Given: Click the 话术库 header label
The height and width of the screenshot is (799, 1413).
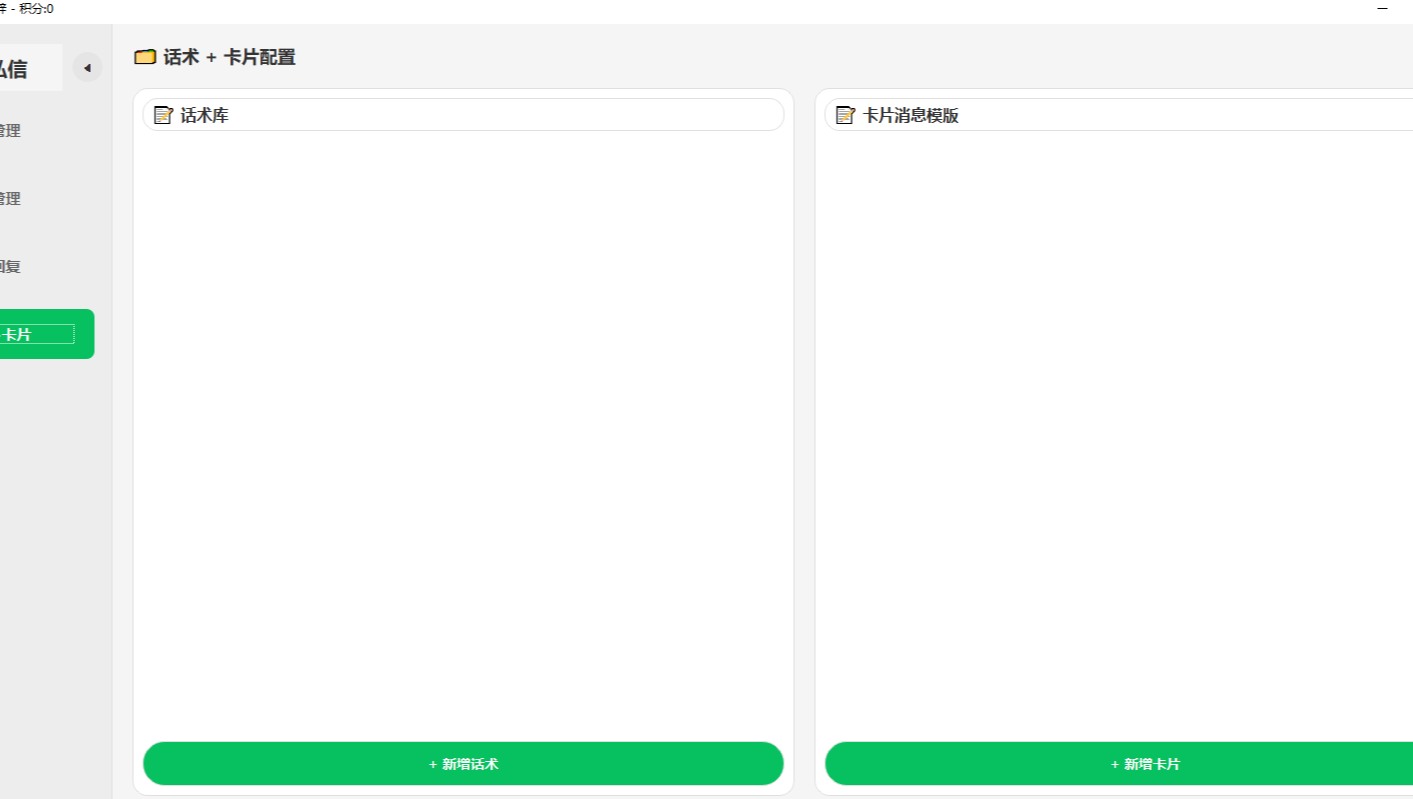Looking at the screenshot, I should pyautogui.click(x=204, y=116).
